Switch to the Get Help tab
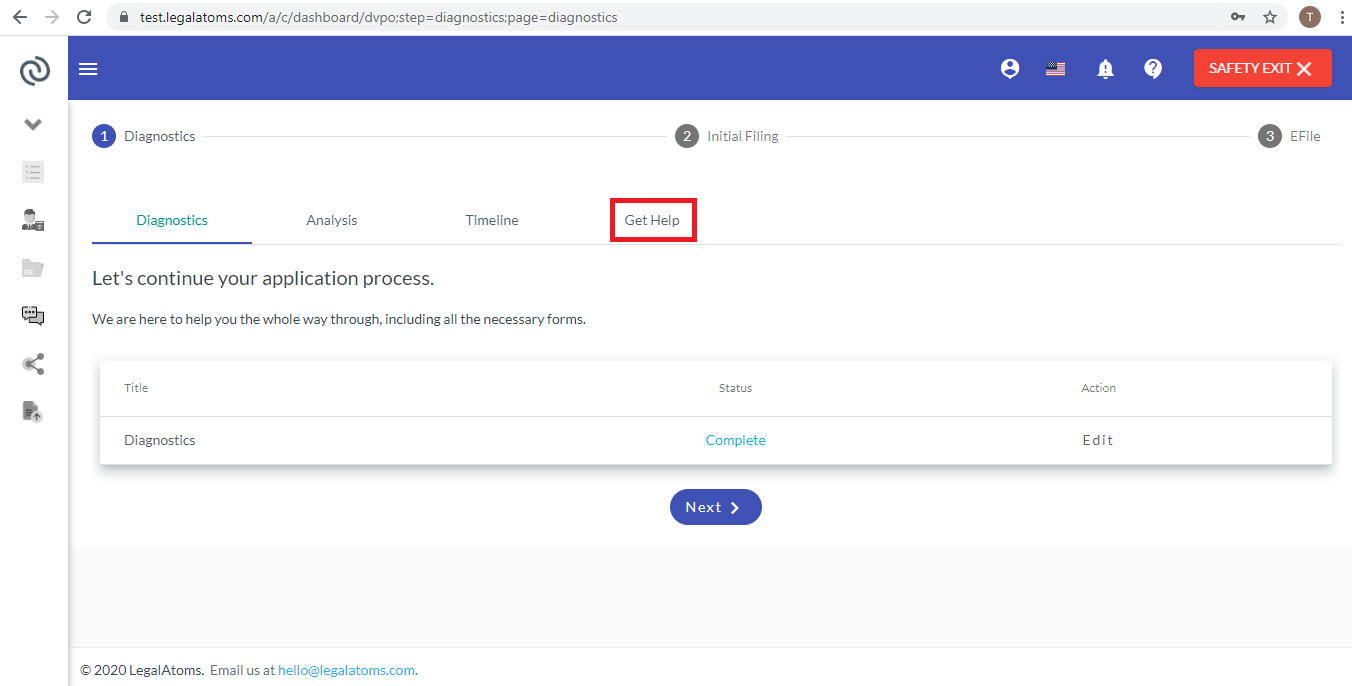The width and height of the screenshot is (1352, 686). click(652, 220)
